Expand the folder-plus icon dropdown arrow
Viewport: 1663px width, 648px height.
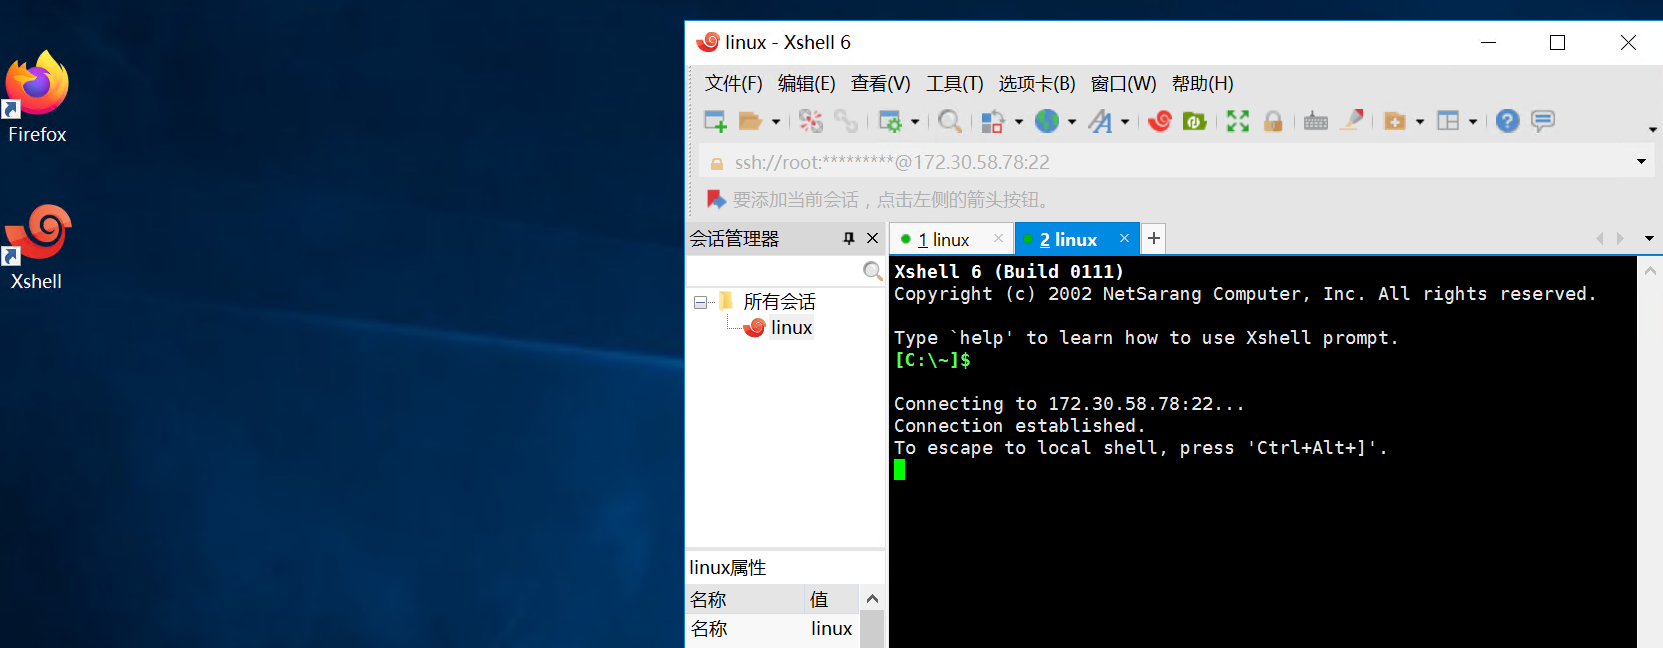click(x=1420, y=122)
